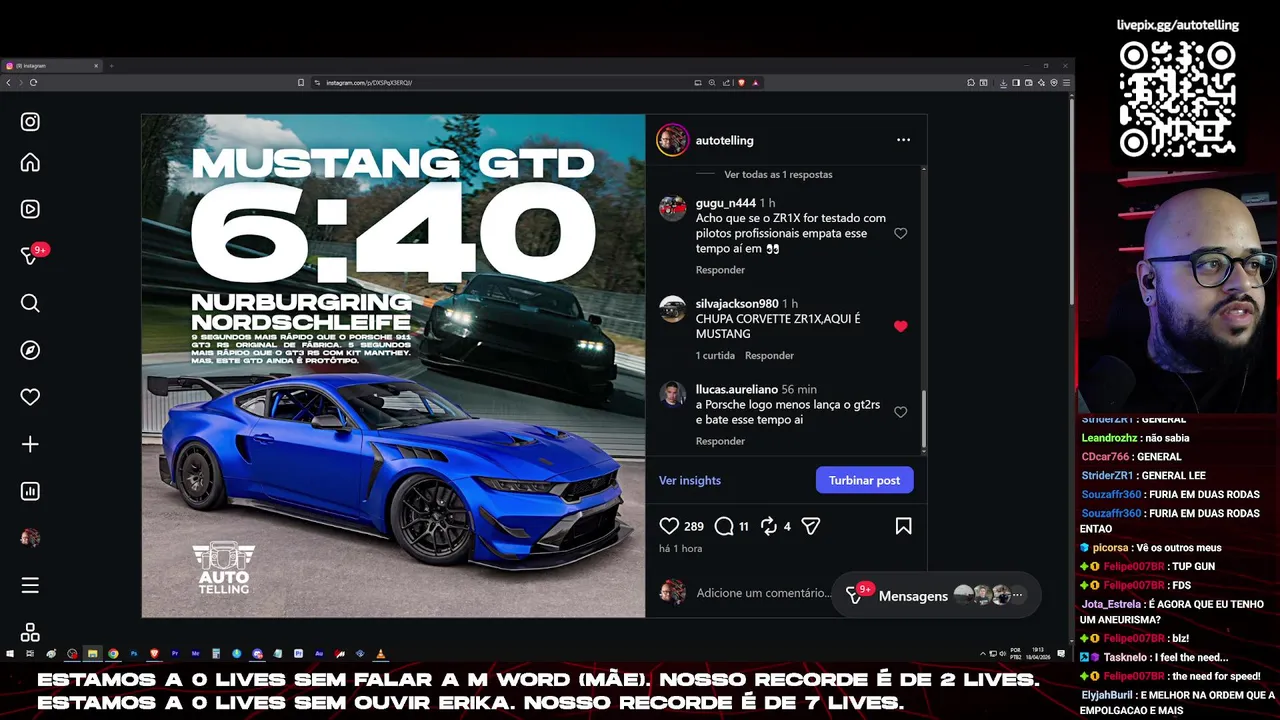This screenshot has height=720, width=1280.
Task: Like llucas.aureliano's comment
Action: pyautogui.click(x=900, y=412)
